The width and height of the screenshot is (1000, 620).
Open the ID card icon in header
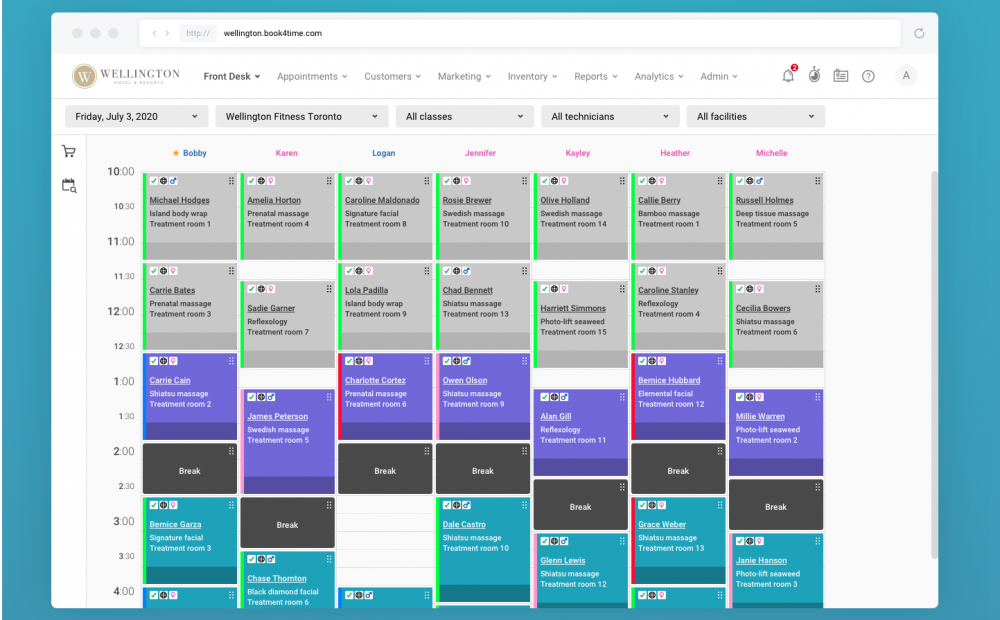coord(841,76)
